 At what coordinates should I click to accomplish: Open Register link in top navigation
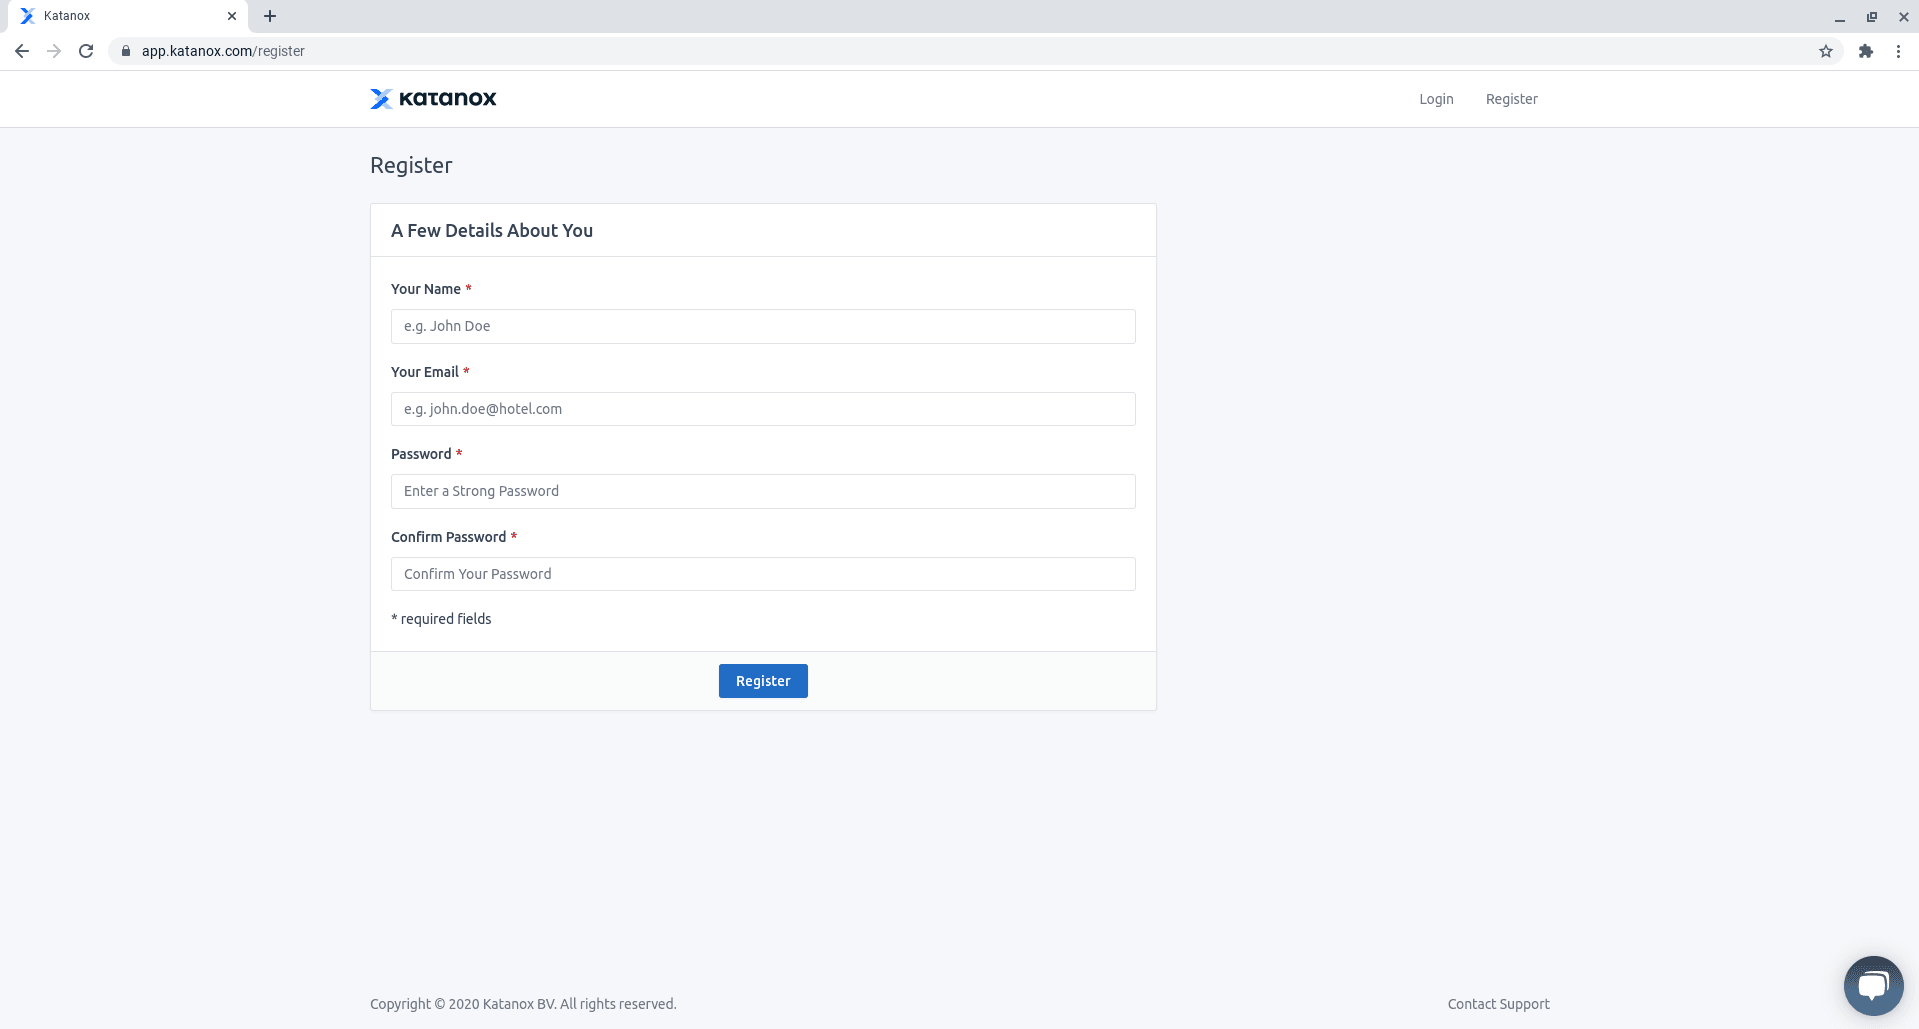(1511, 99)
